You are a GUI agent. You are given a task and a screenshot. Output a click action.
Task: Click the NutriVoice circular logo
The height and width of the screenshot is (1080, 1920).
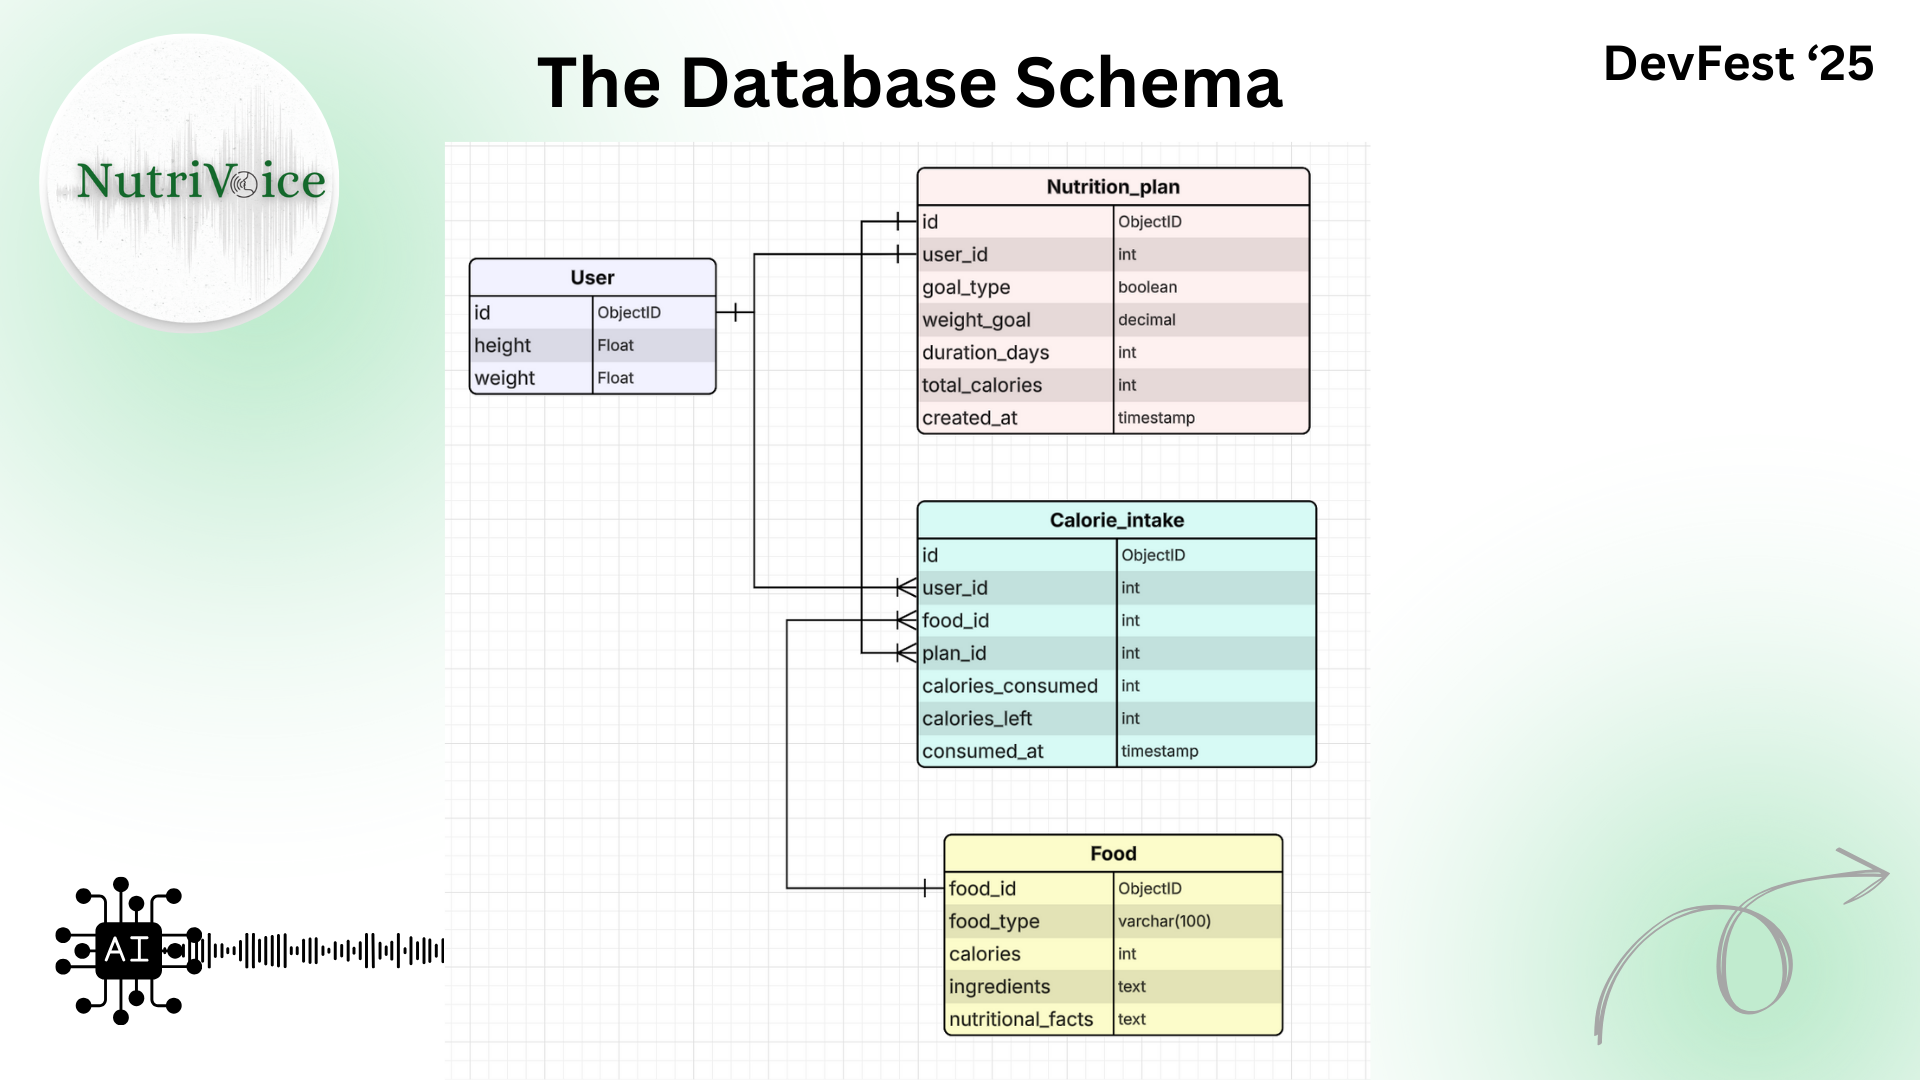pyautogui.click(x=190, y=182)
